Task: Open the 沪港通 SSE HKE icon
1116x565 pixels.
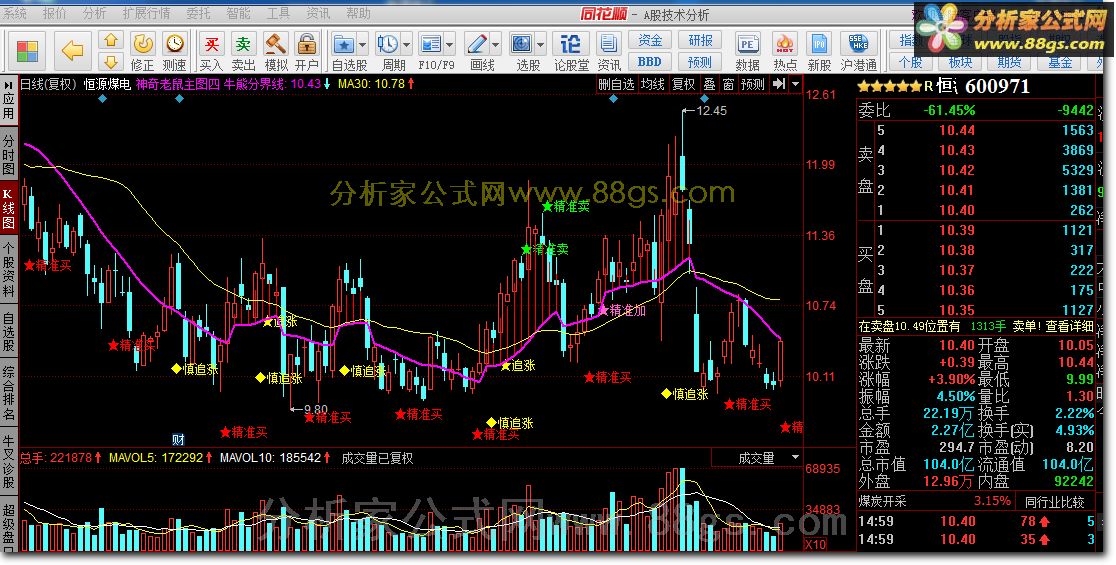Action: point(858,44)
